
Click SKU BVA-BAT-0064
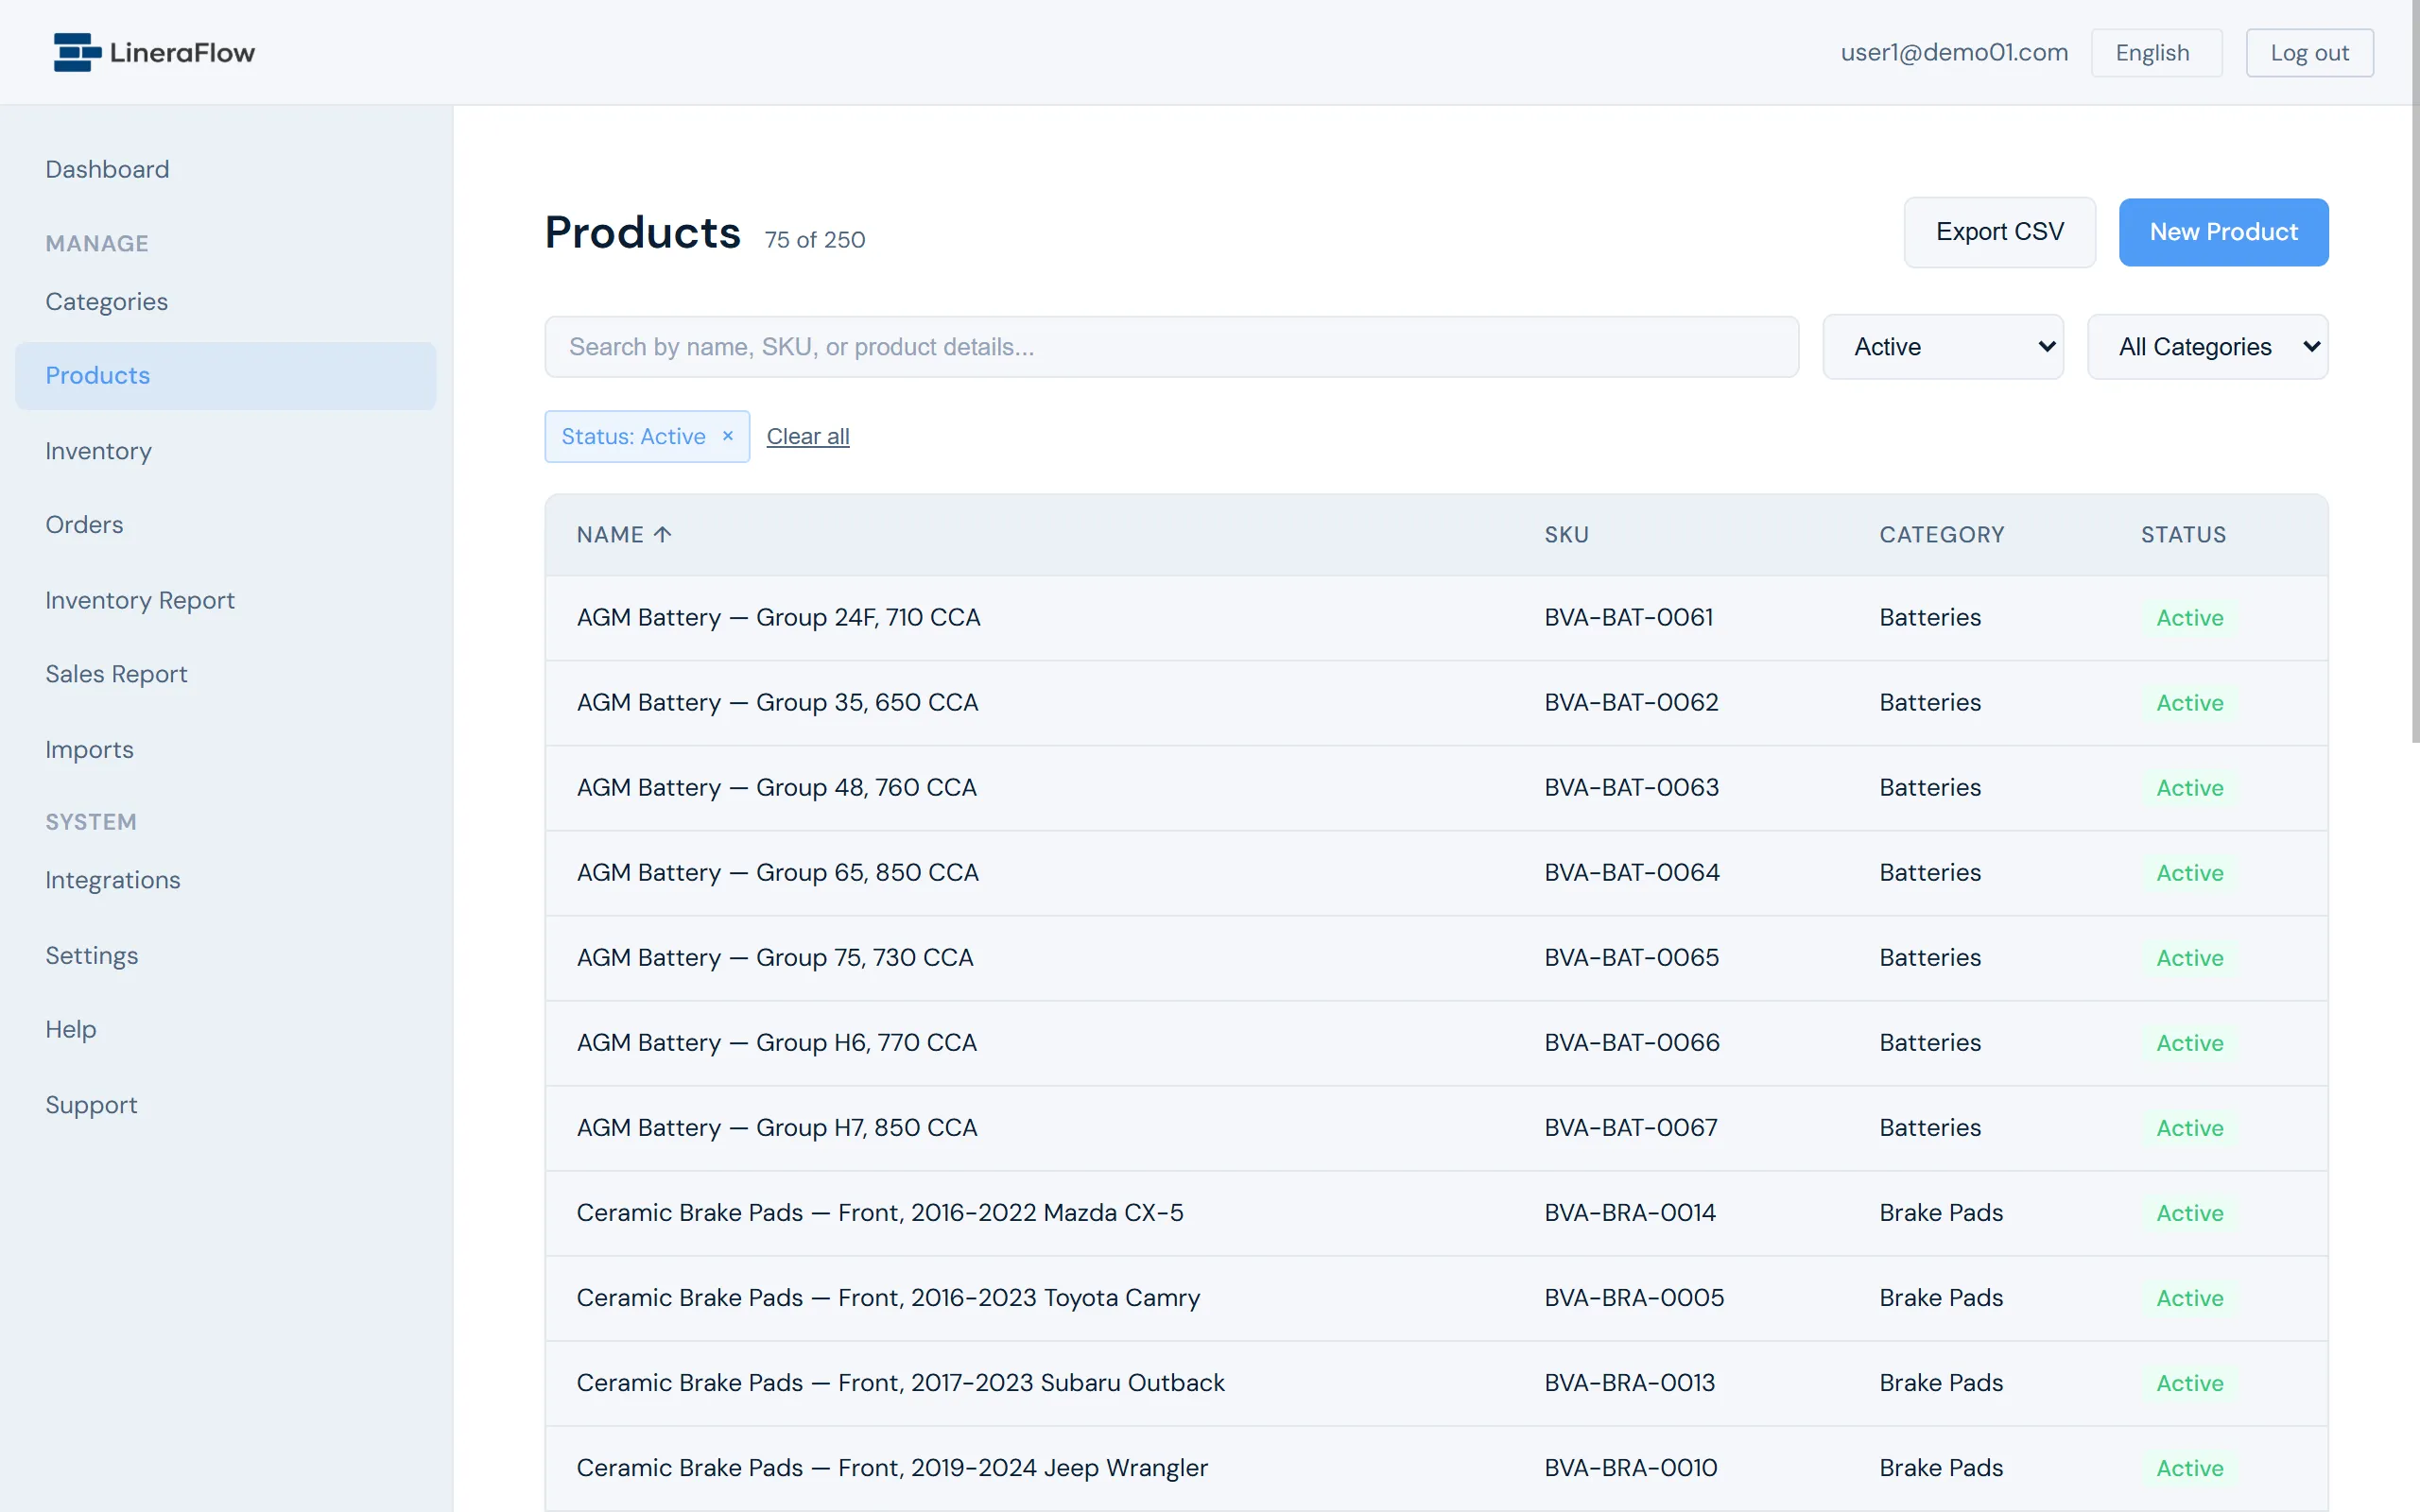[1632, 873]
